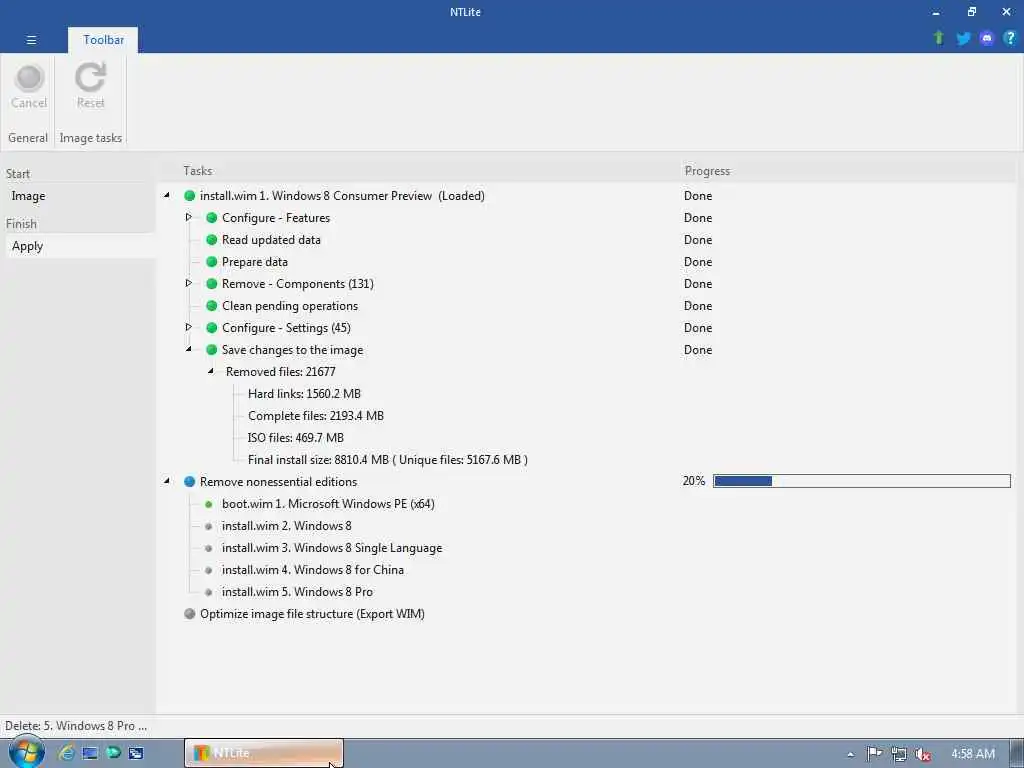This screenshot has width=1024, height=768.
Task: Select Prepare data row
Action: [255, 262]
